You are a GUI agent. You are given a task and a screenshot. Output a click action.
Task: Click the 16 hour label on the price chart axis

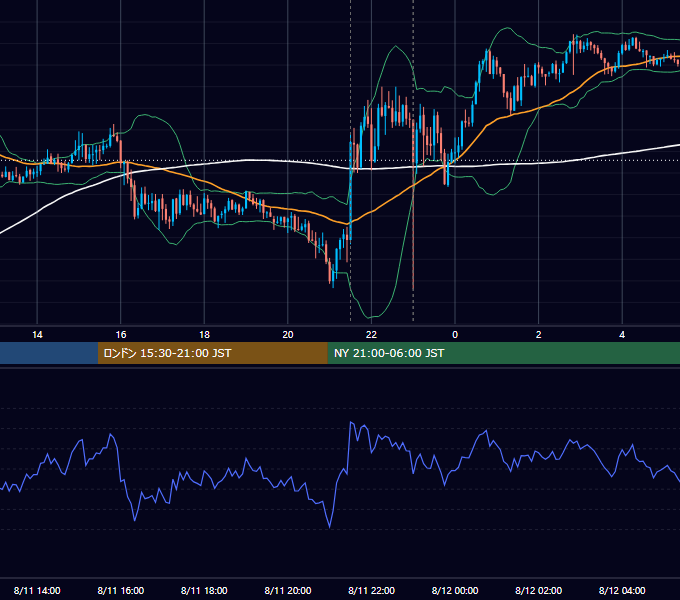pos(121,335)
